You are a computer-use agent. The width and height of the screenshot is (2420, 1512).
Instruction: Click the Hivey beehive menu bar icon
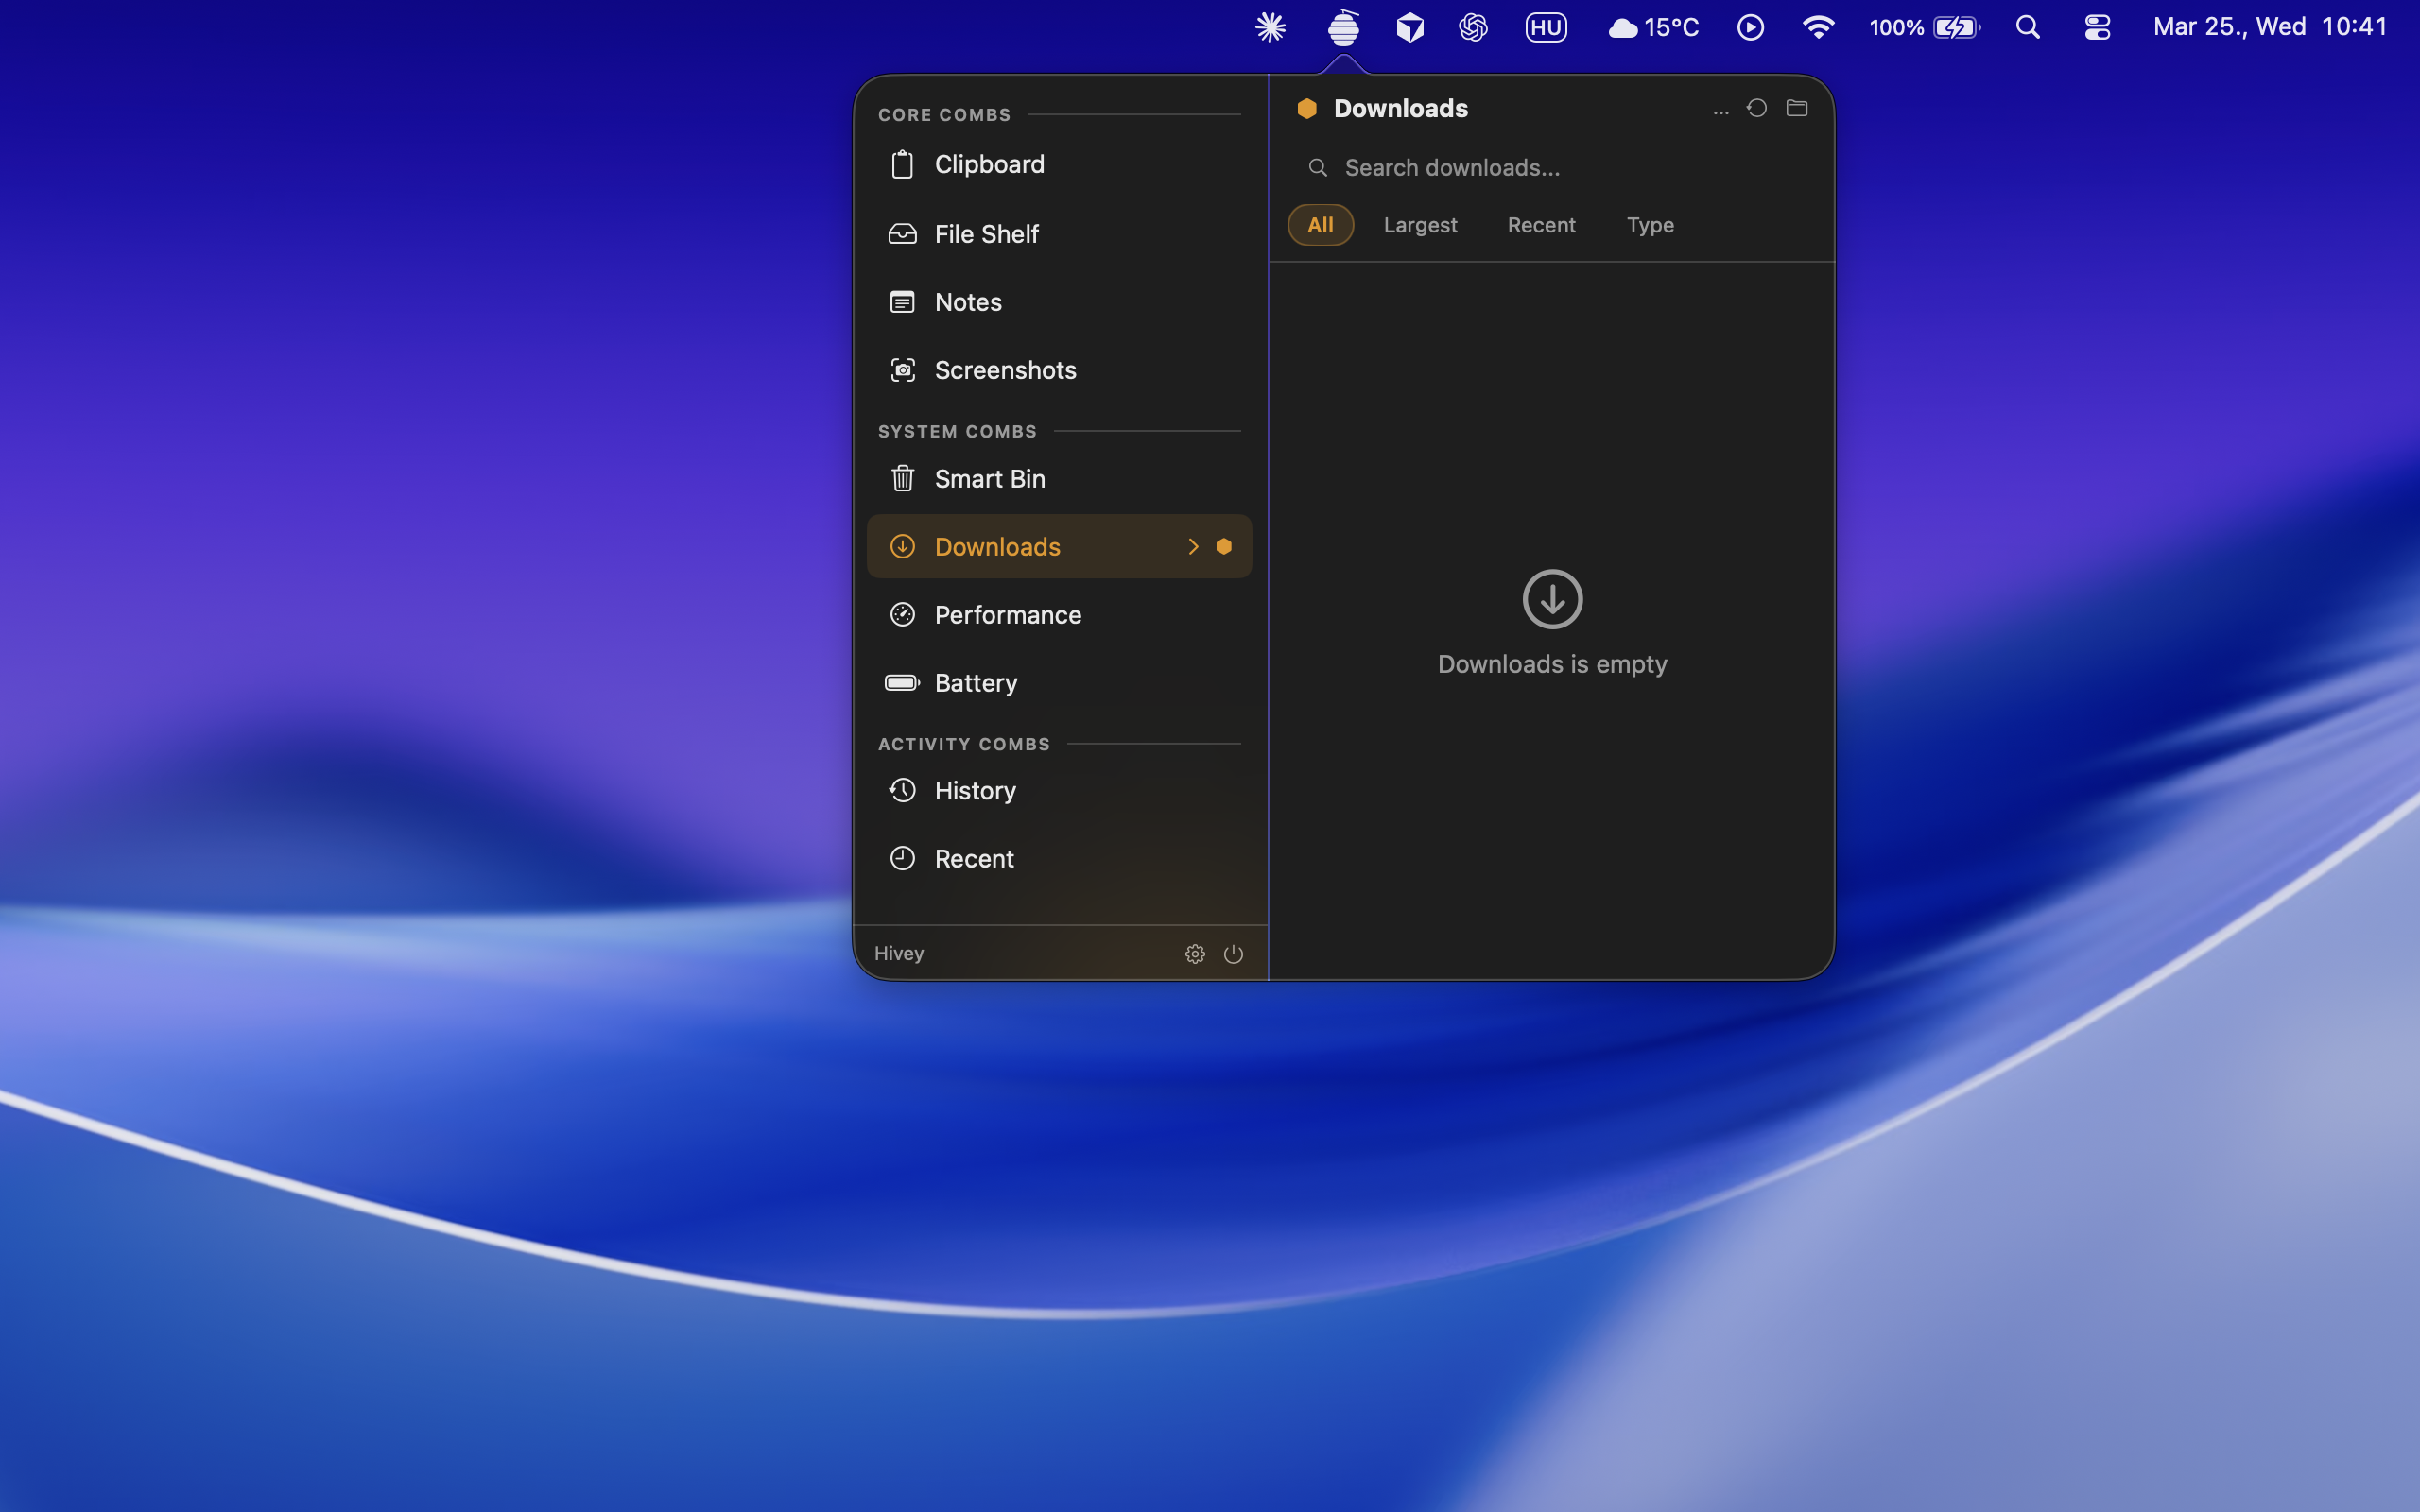tap(1343, 27)
